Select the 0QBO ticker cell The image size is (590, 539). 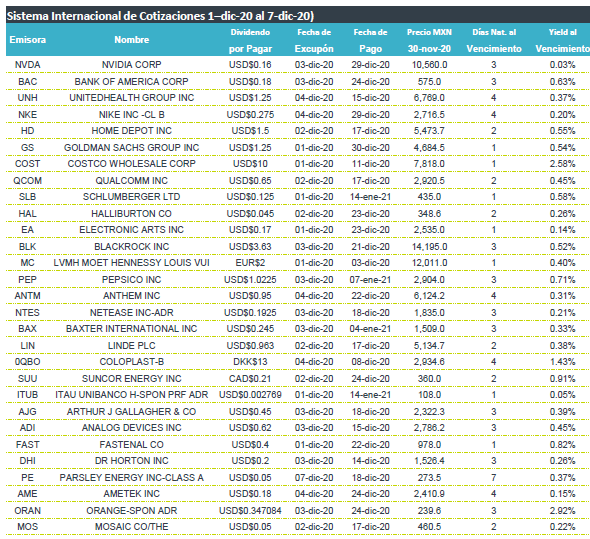click(27, 362)
